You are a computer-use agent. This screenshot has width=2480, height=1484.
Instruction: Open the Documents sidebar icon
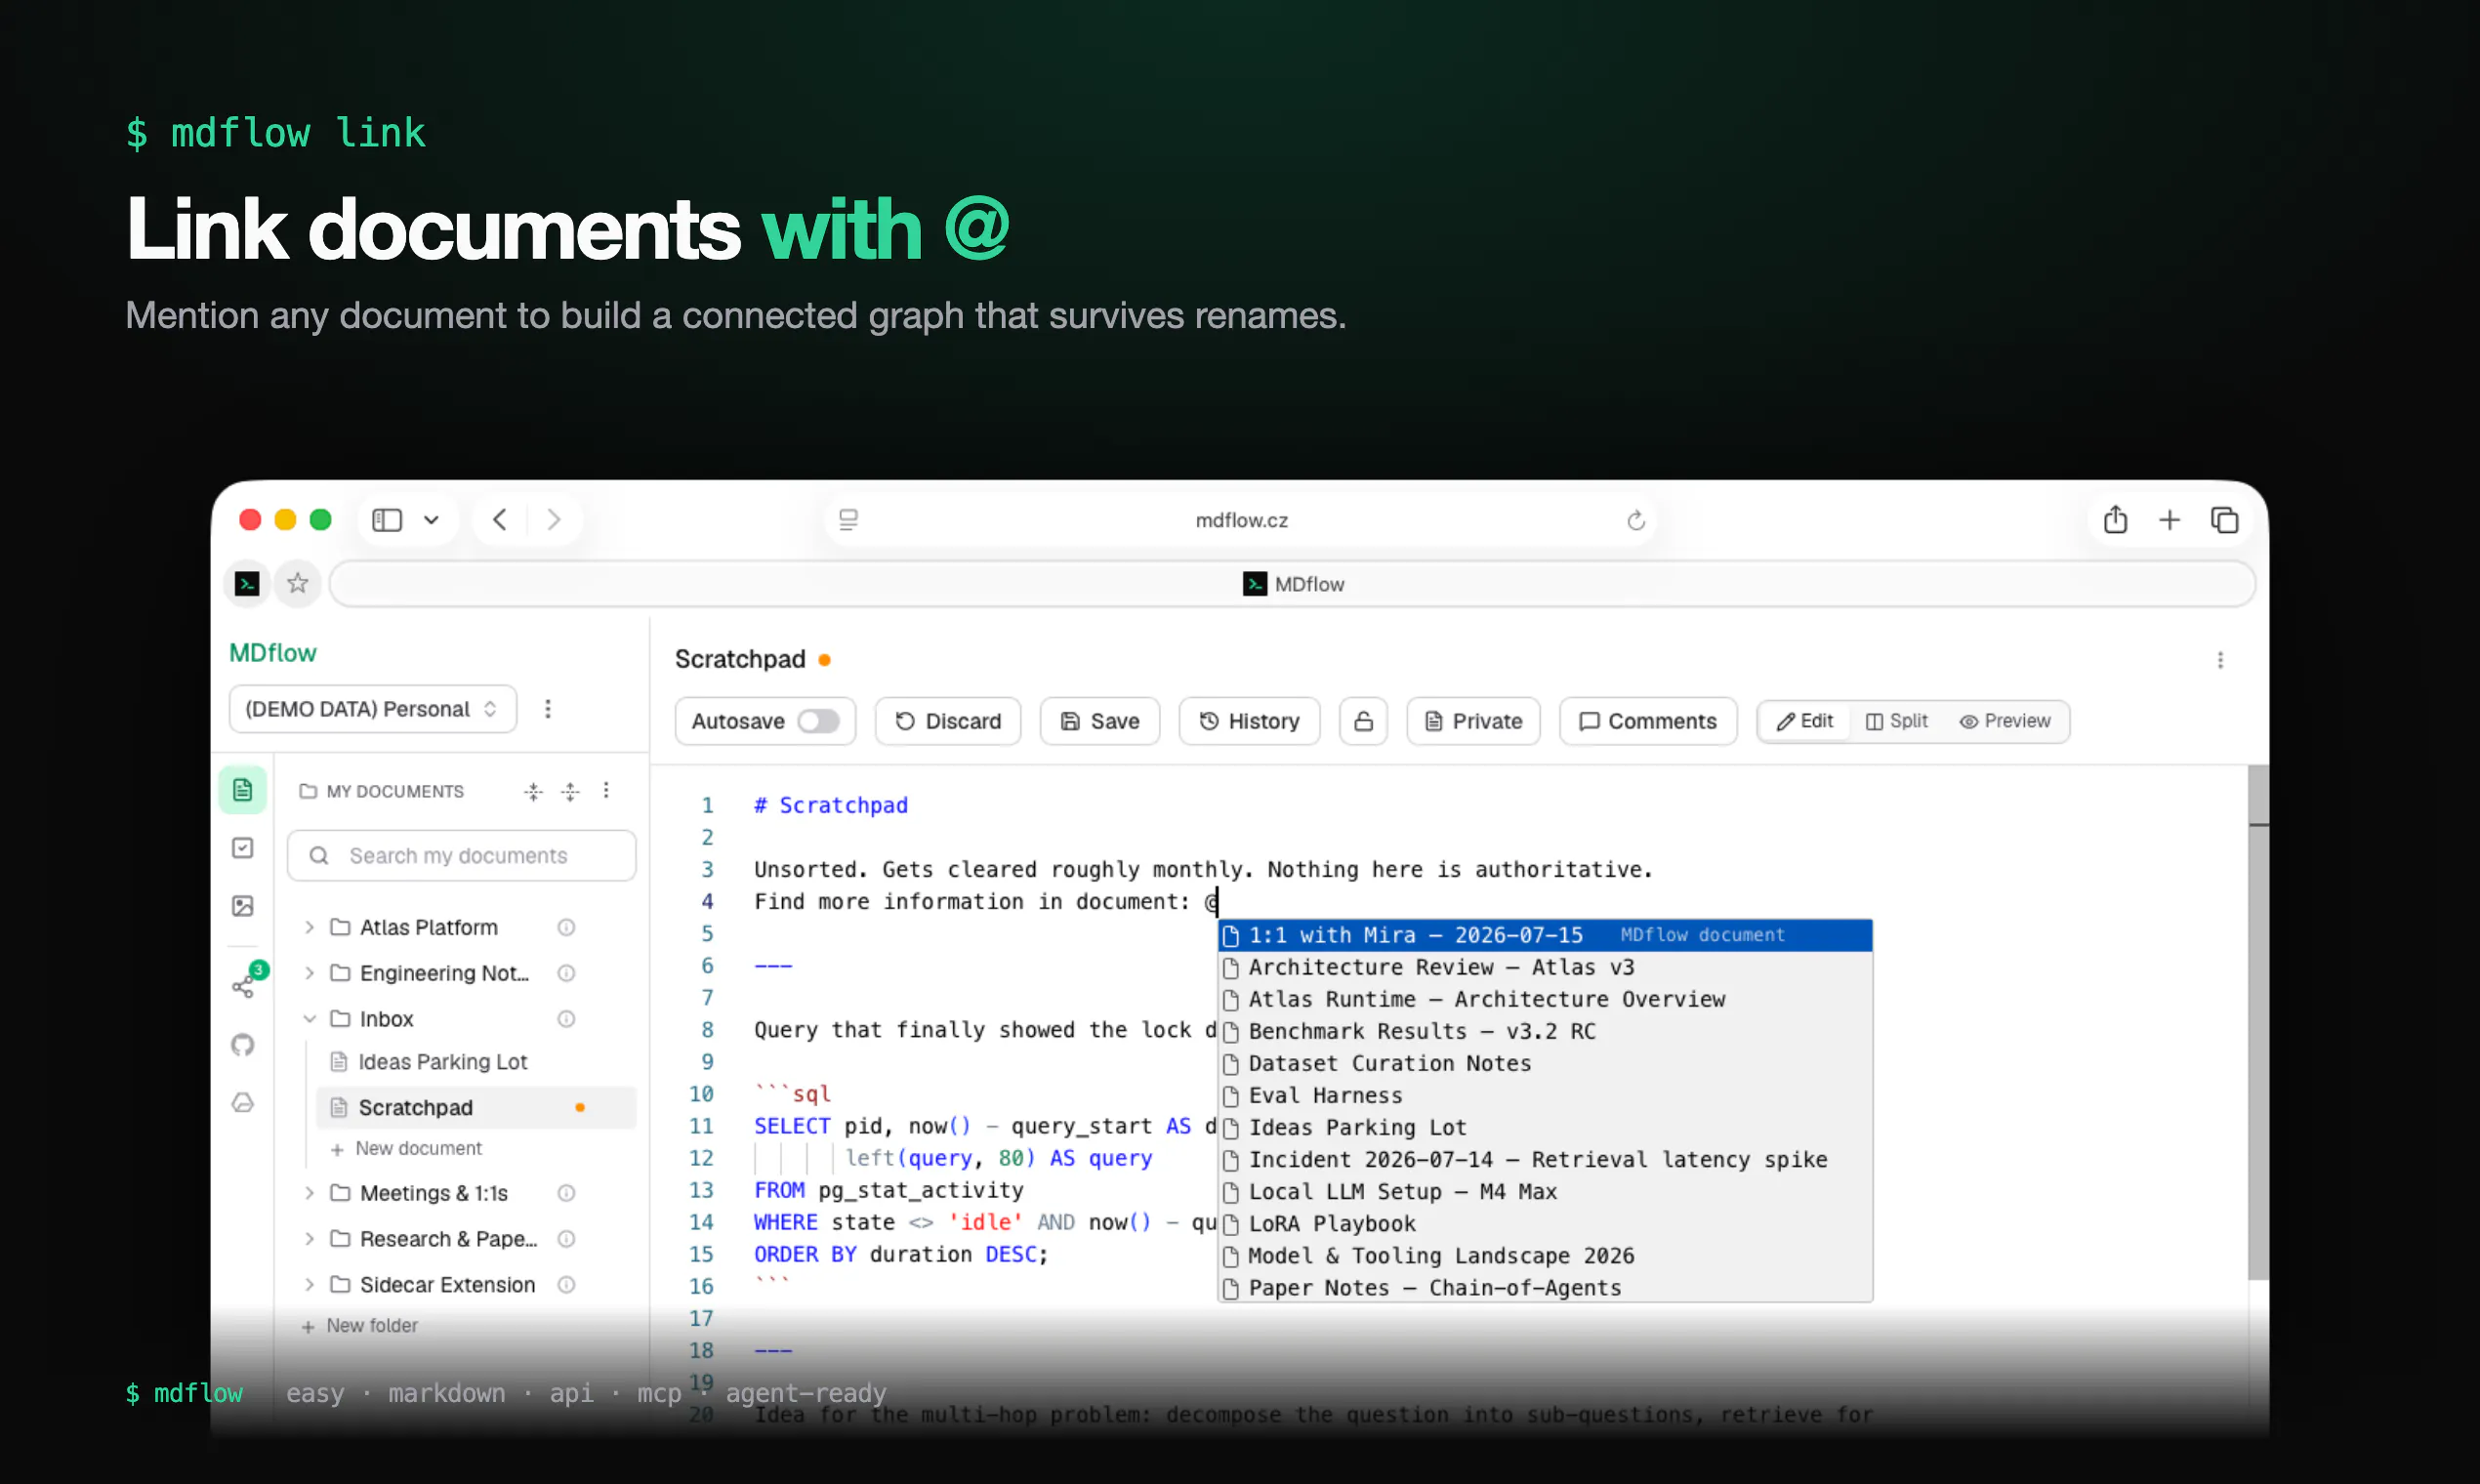(242, 790)
